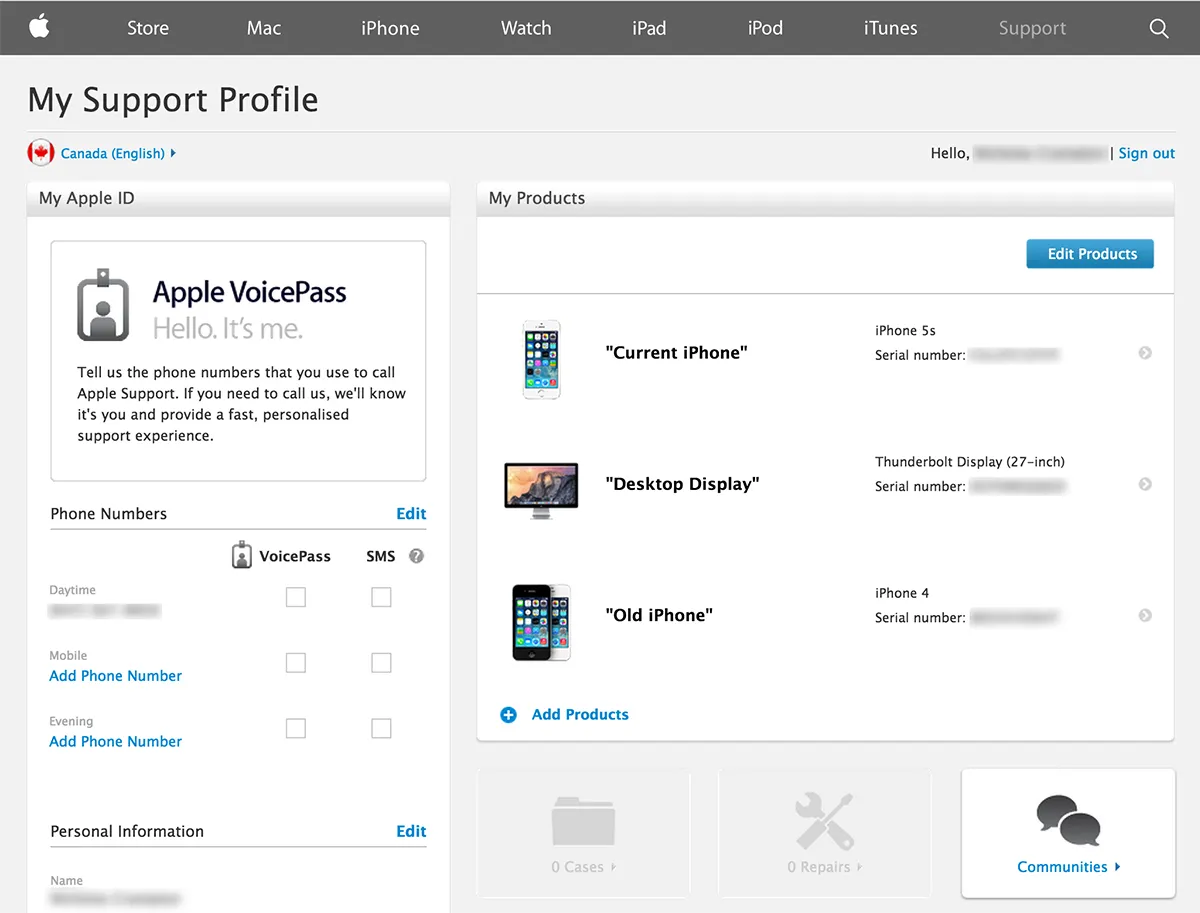Enable SMS for Daytime number

pos(381,597)
